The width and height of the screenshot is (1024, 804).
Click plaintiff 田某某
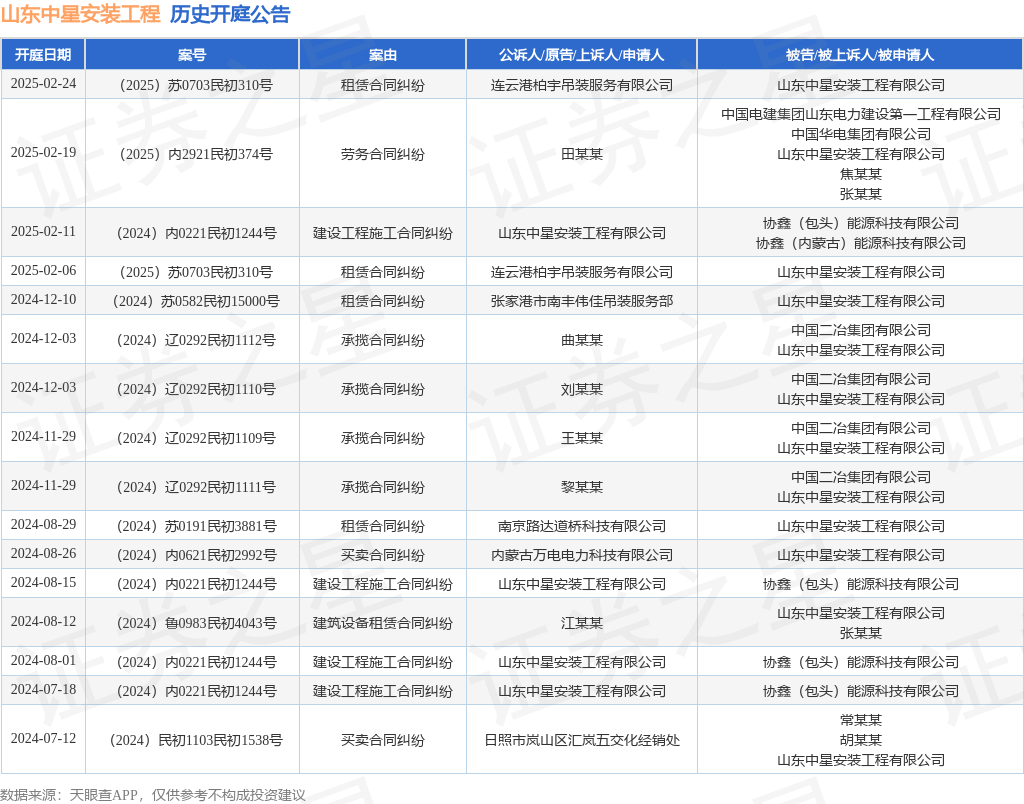pyautogui.click(x=581, y=154)
